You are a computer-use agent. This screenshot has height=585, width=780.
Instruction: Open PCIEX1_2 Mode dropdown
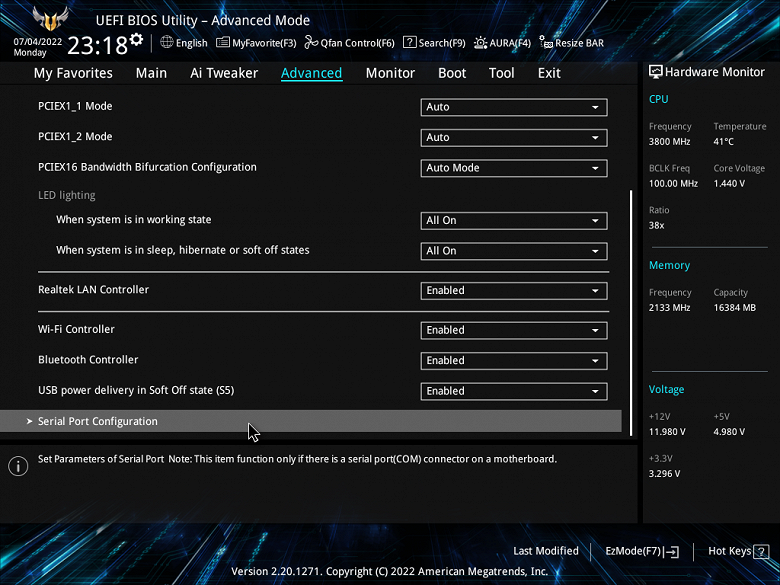pos(514,137)
